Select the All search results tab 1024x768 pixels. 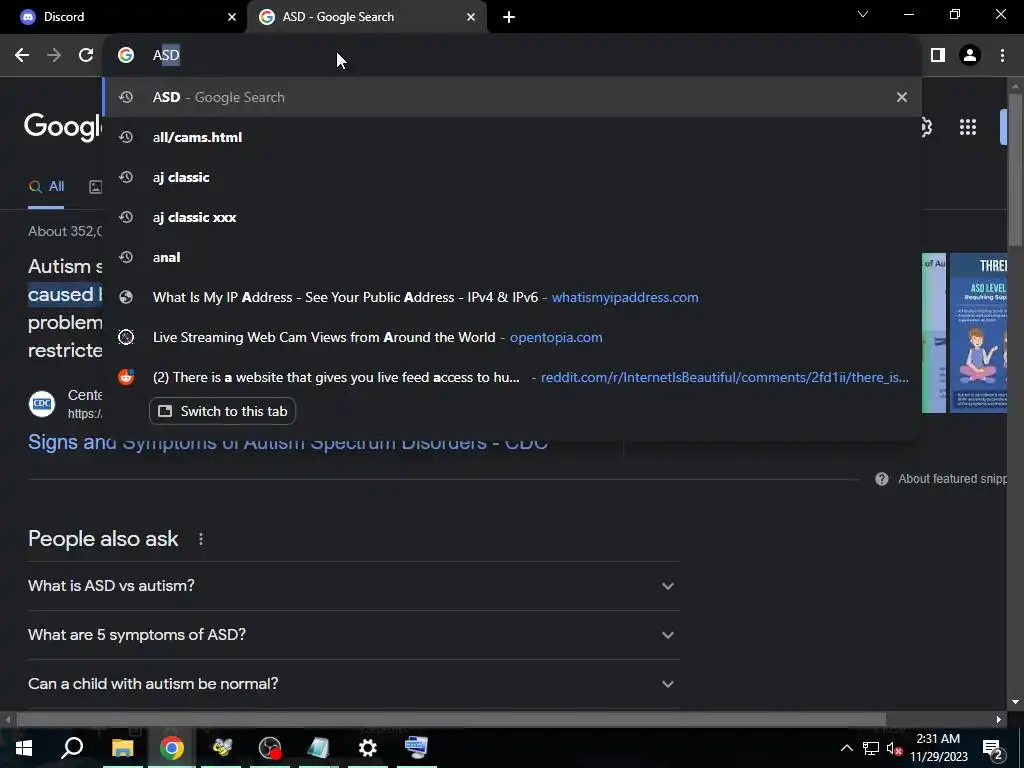46,187
